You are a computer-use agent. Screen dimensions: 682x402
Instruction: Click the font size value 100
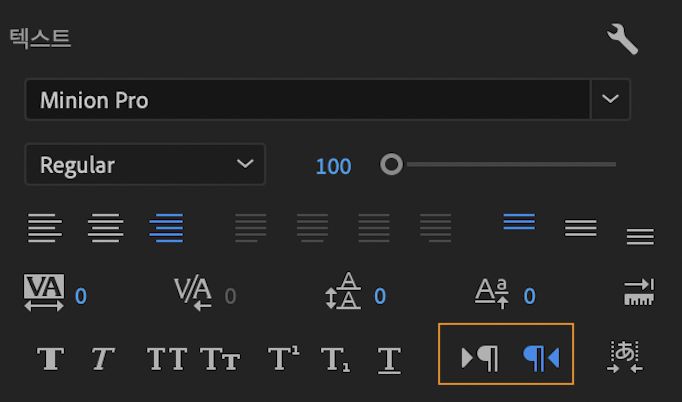[333, 166]
